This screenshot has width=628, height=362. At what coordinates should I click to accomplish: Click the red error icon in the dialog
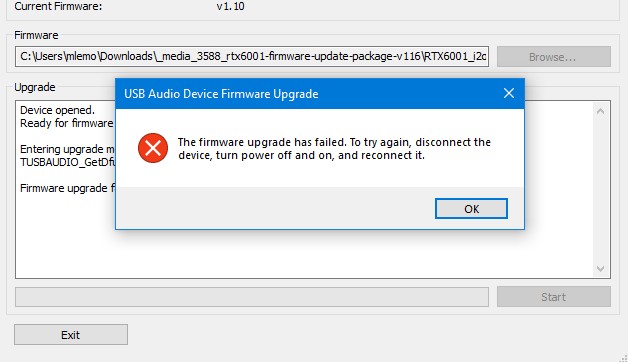(153, 148)
